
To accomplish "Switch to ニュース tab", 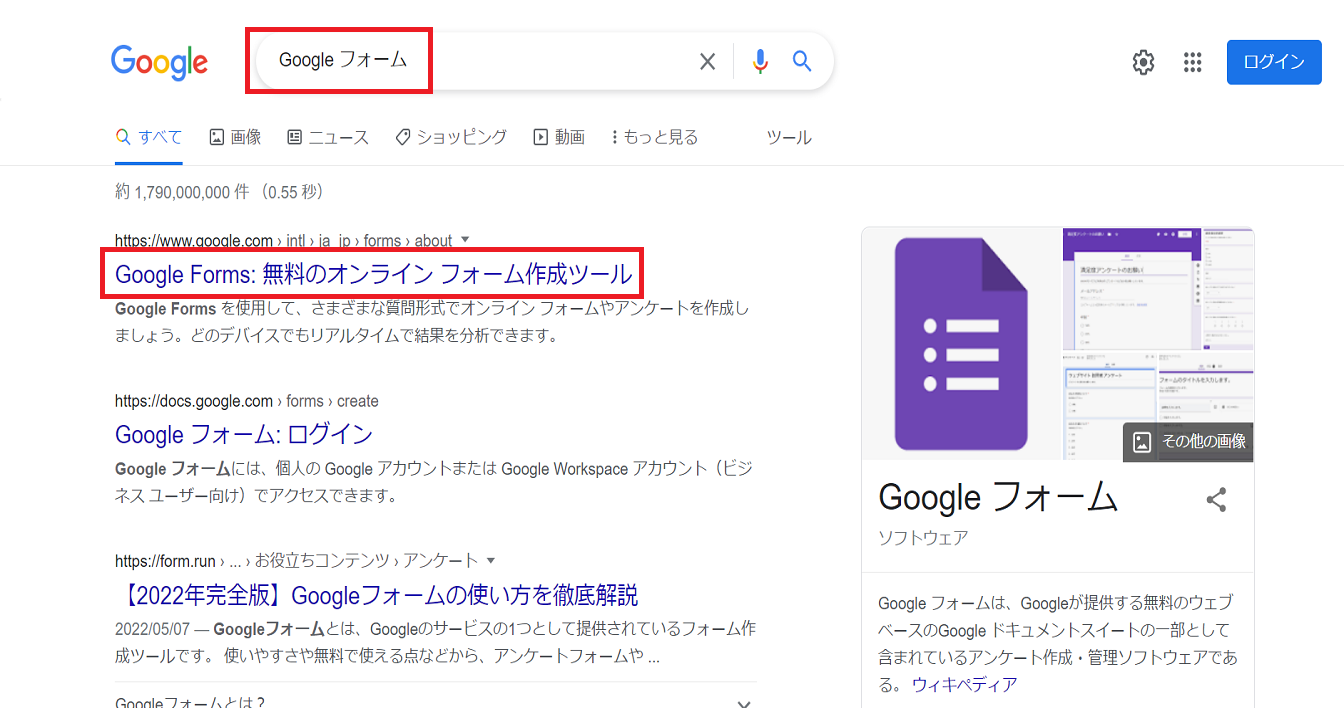I will [327, 137].
